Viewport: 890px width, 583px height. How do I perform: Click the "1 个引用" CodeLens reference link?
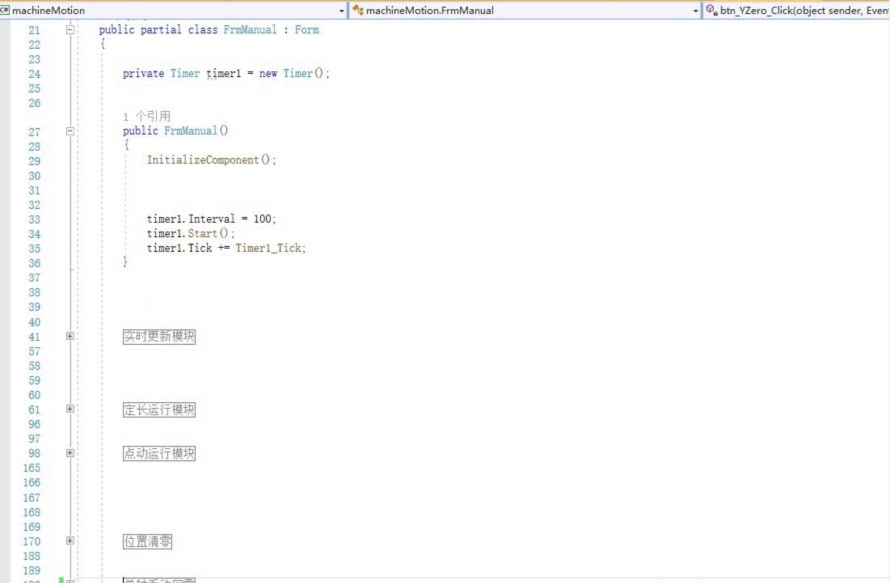pos(146,116)
